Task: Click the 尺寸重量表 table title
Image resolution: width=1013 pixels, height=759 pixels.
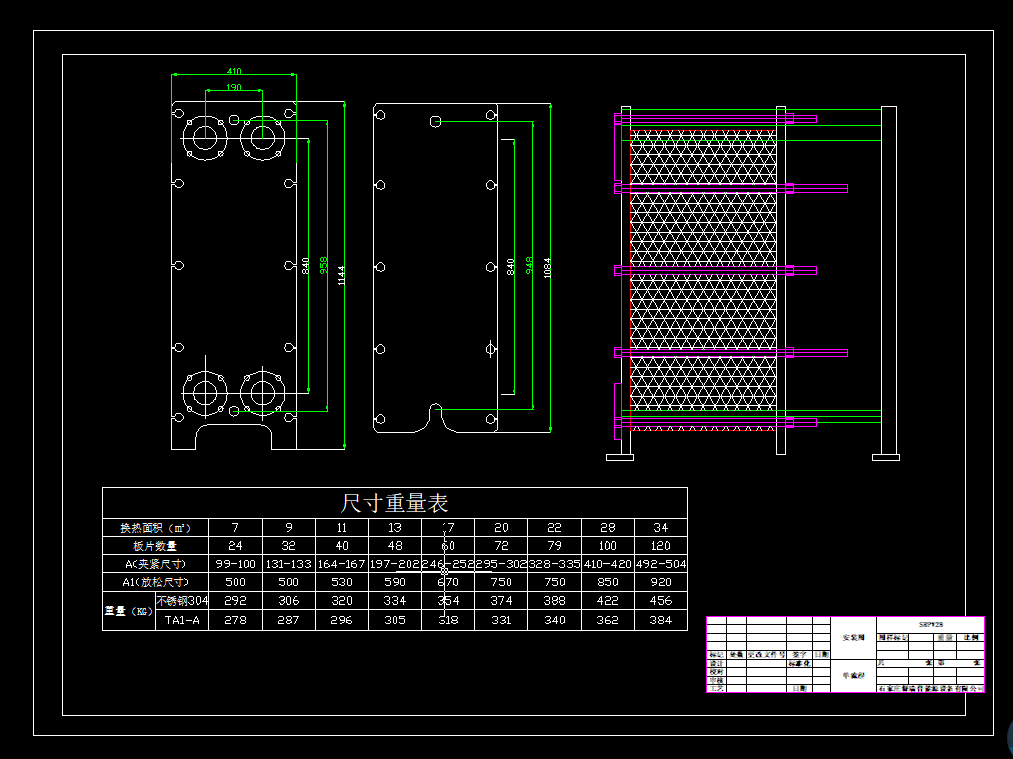Action: (x=394, y=503)
